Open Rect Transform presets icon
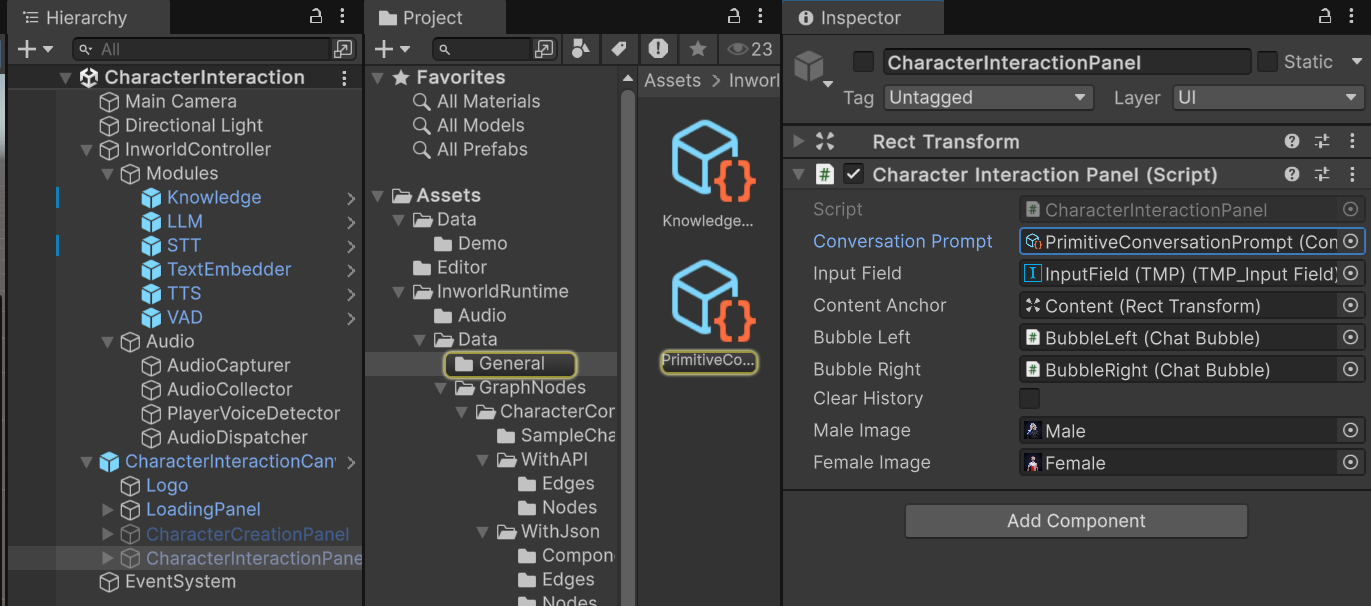The image size is (1371, 606). tap(1322, 142)
